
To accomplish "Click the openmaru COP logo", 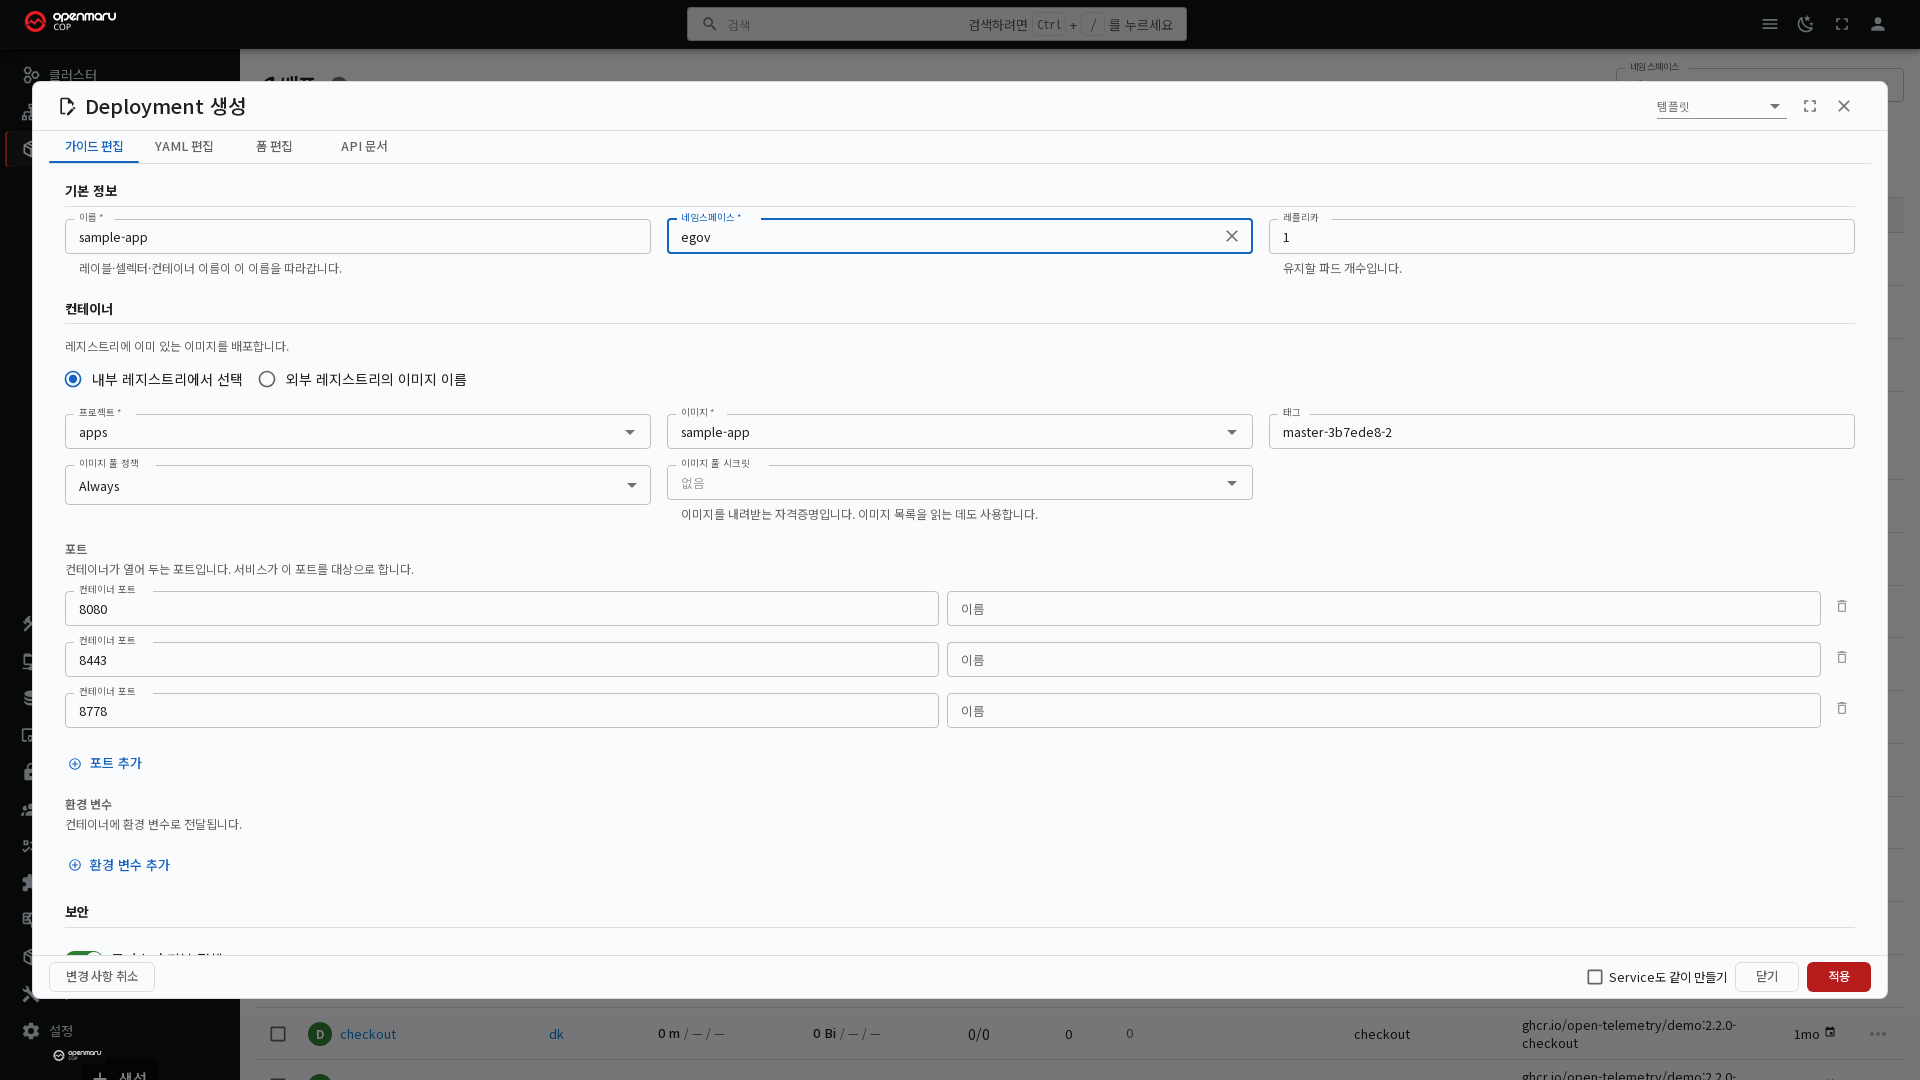I will [x=70, y=21].
